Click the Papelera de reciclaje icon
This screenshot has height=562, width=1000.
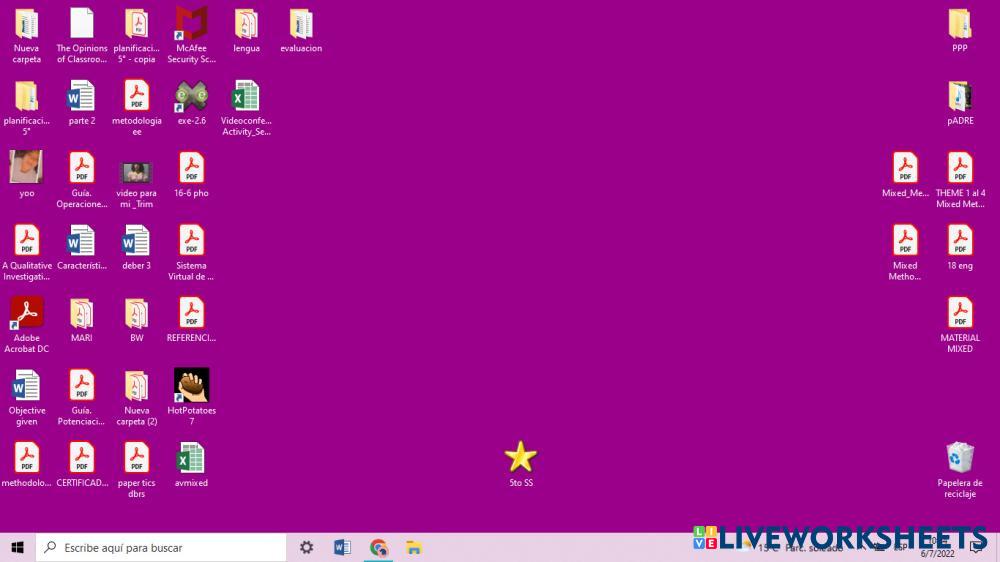tap(959, 459)
